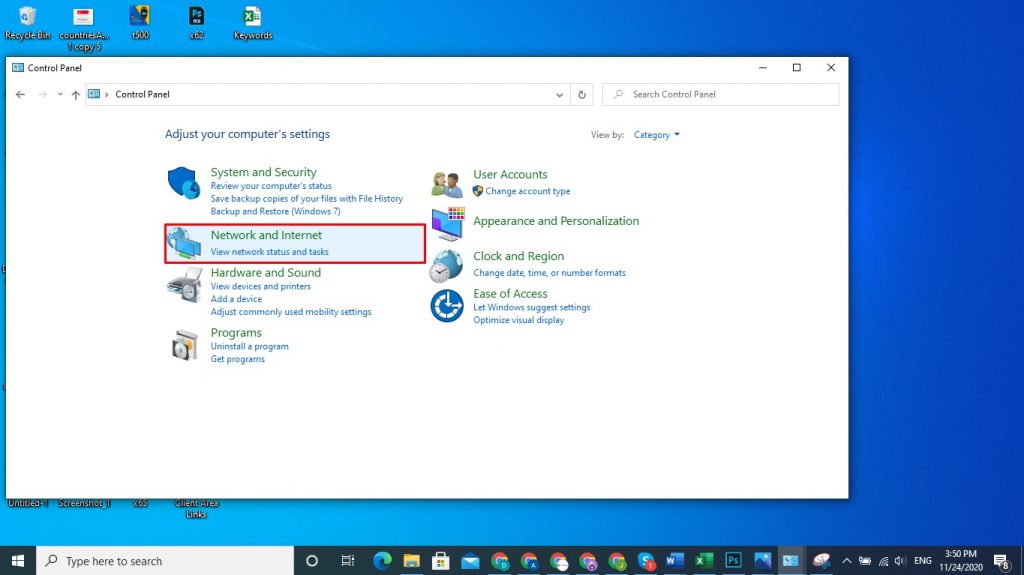Open Microsoft Edge from the taskbar

[382, 561]
